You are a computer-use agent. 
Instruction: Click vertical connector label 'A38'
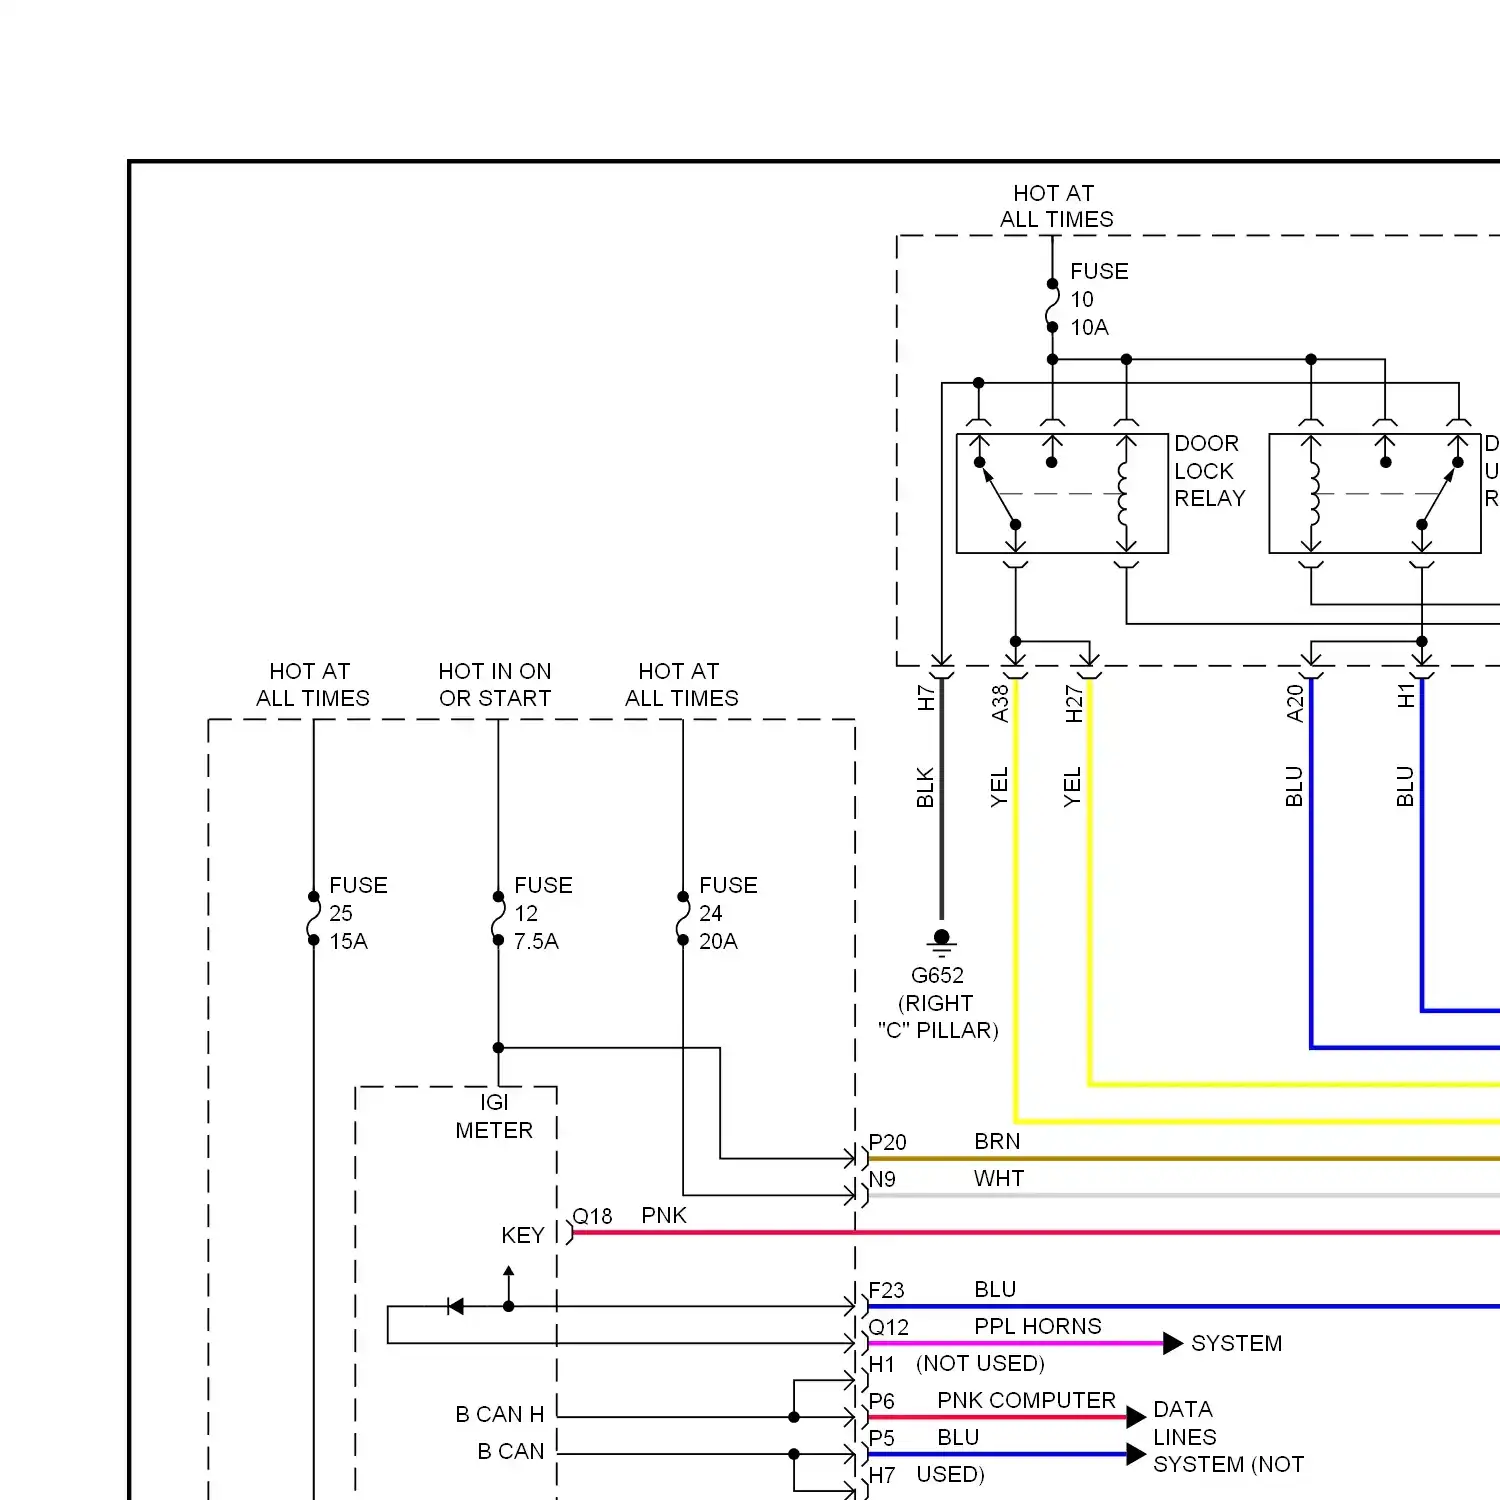coord(1000,704)
